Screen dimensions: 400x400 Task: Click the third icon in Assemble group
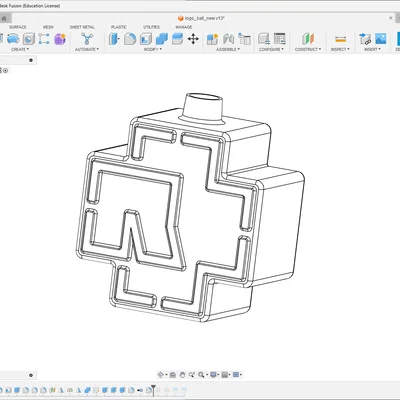point(244,39)
